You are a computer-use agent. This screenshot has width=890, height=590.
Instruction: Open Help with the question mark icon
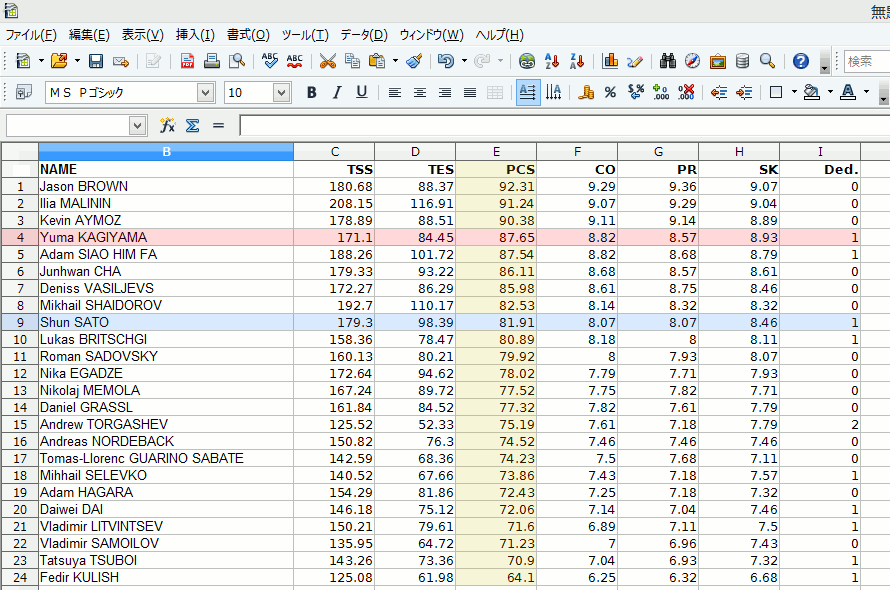[801, 61]
